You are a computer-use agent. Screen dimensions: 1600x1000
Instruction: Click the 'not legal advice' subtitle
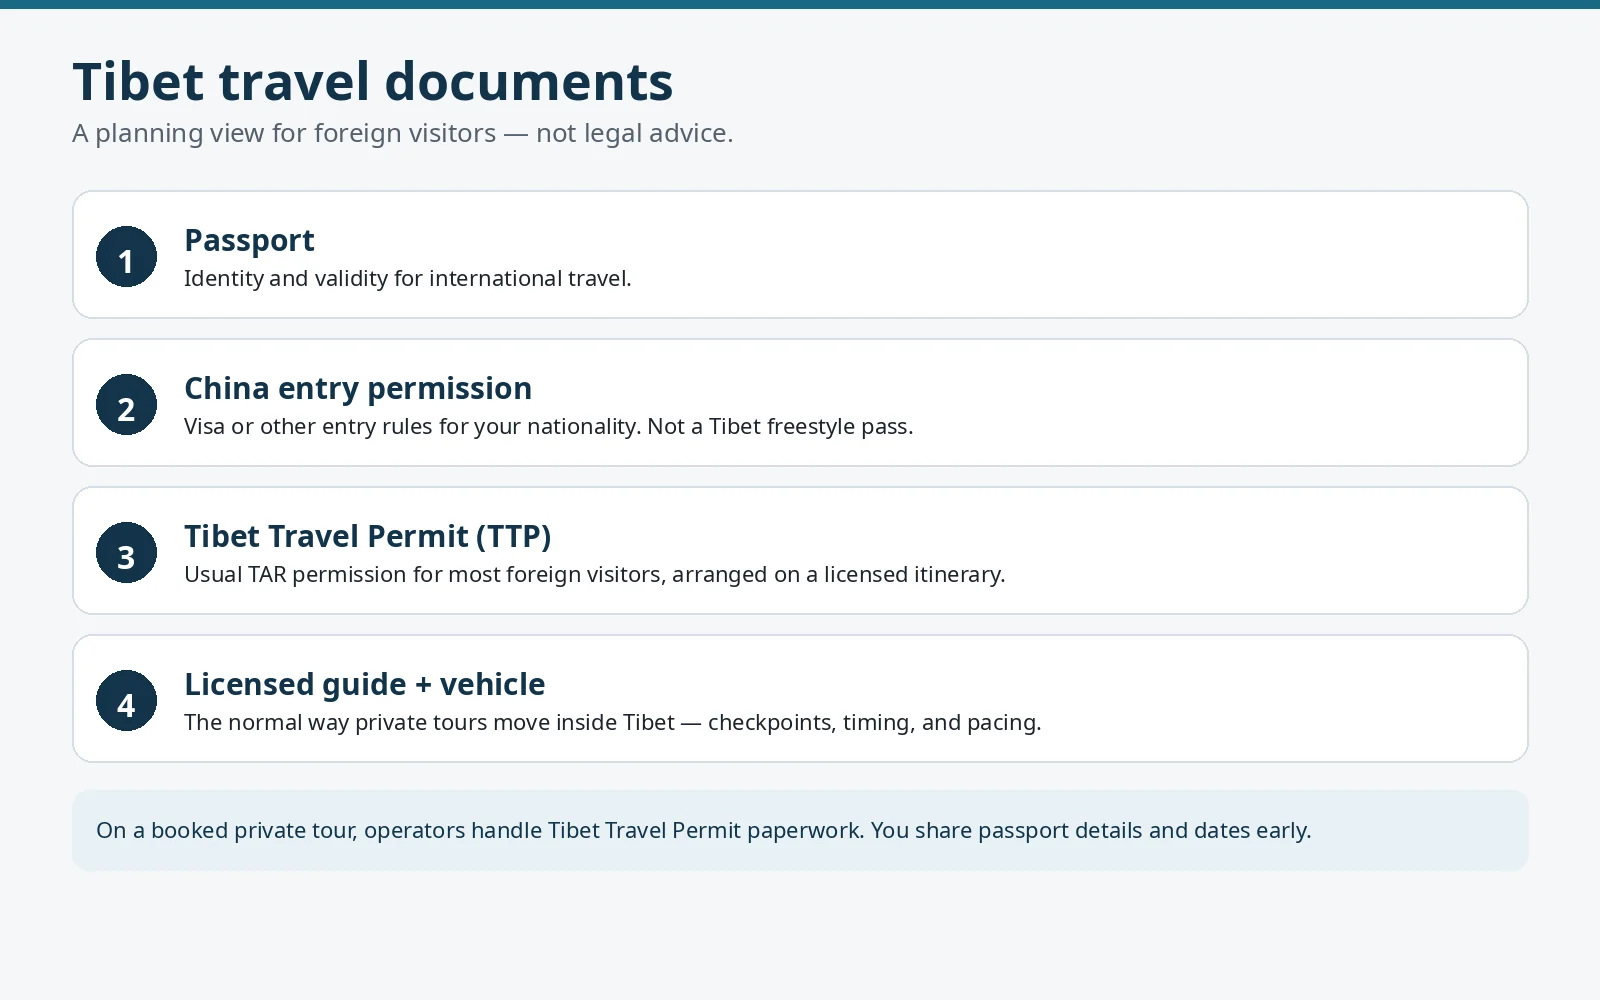[402, 133]
